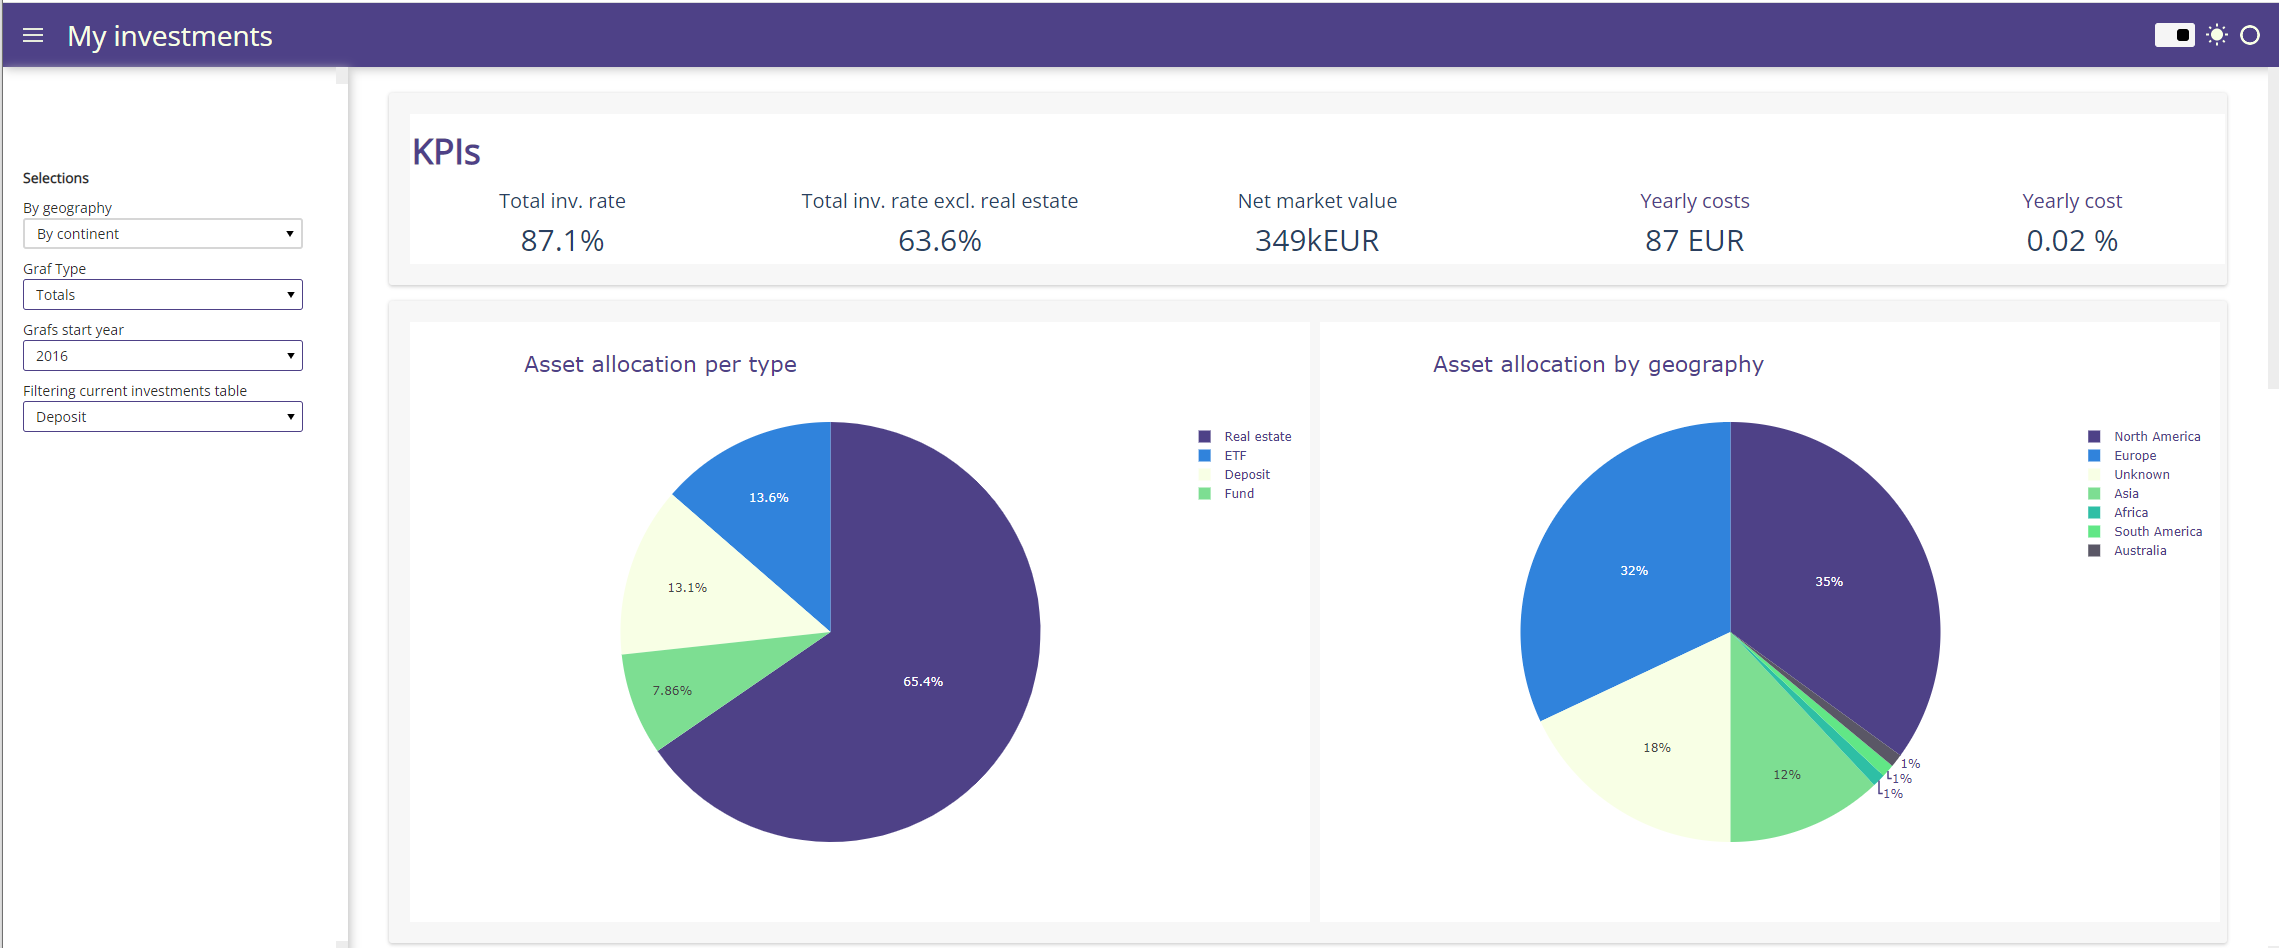Click the 65.4% Real estate pie slice

[x=922, y=681]
